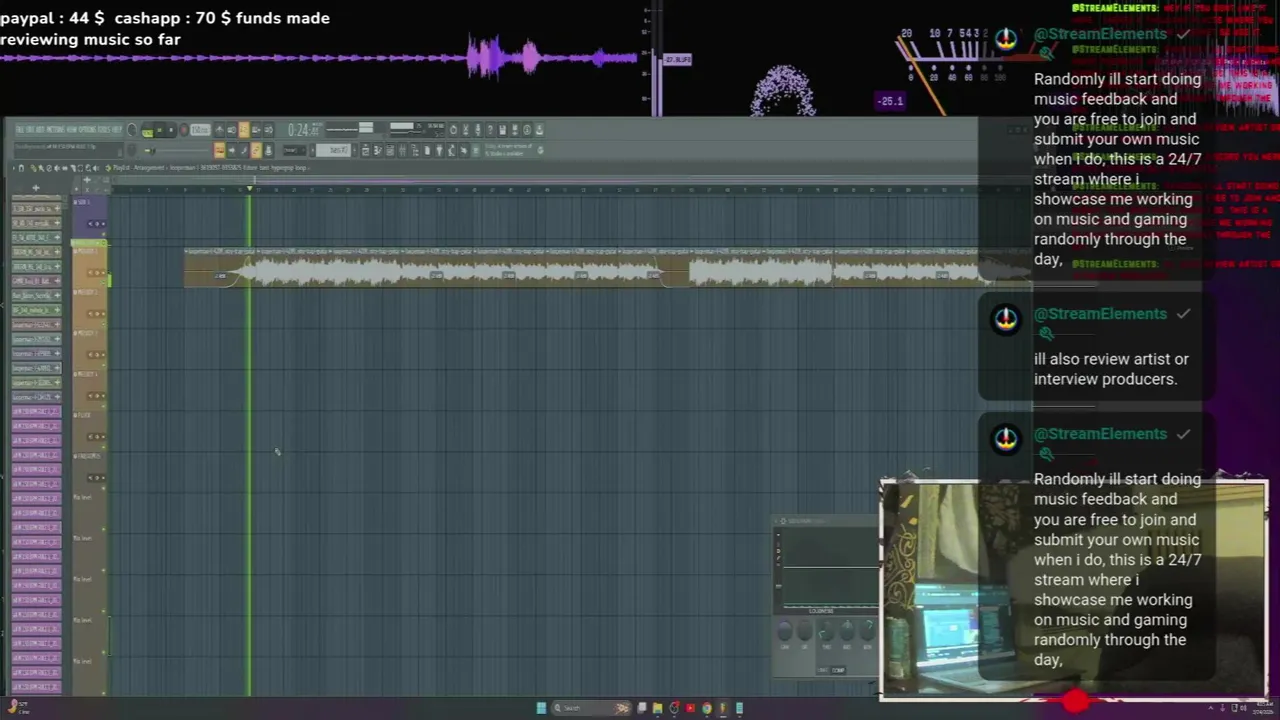Open the Mixer view shortcut icon
The width and height of the screenshot is (1280, 720).
(x=402, y=150)
